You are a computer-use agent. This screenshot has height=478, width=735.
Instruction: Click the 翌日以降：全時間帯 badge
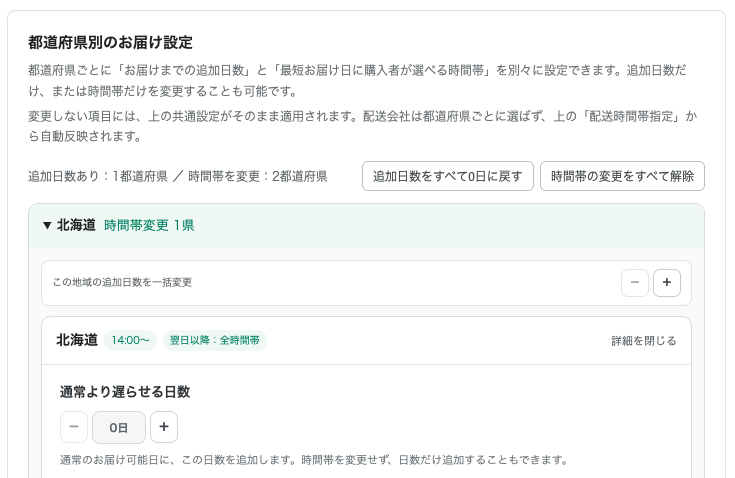pyautogui.click(x=215, y=340)
